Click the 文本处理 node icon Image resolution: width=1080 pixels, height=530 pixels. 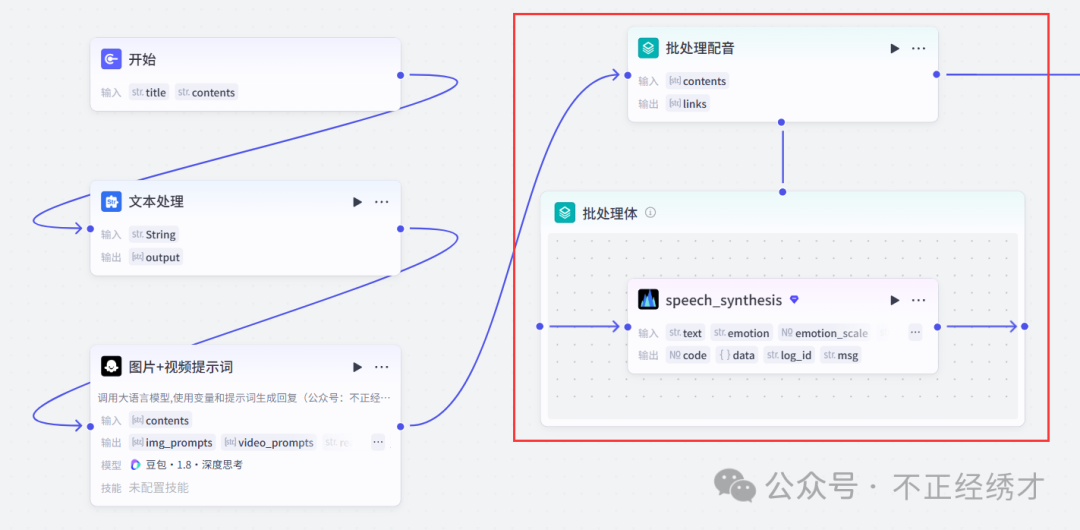pyautogui.click(x=111, y=202)
